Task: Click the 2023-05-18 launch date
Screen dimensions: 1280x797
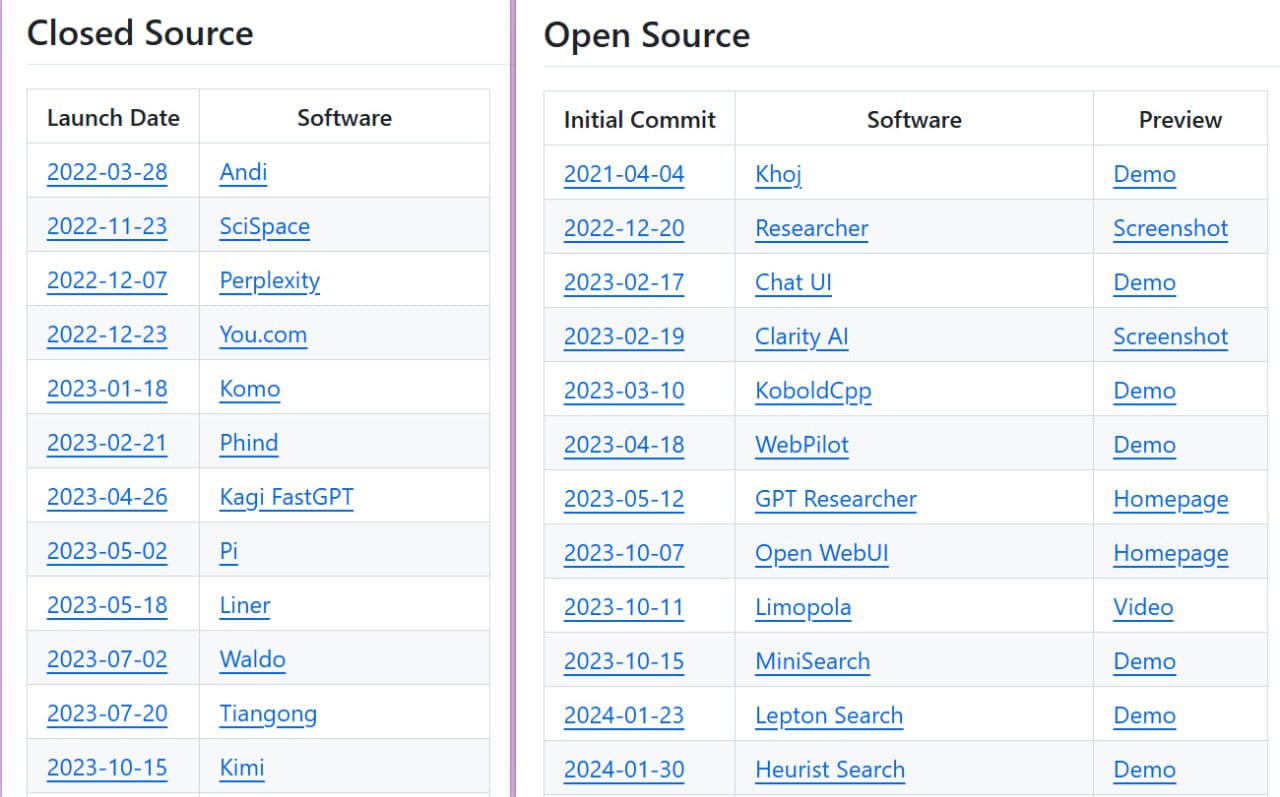Action: pos(107,604)
